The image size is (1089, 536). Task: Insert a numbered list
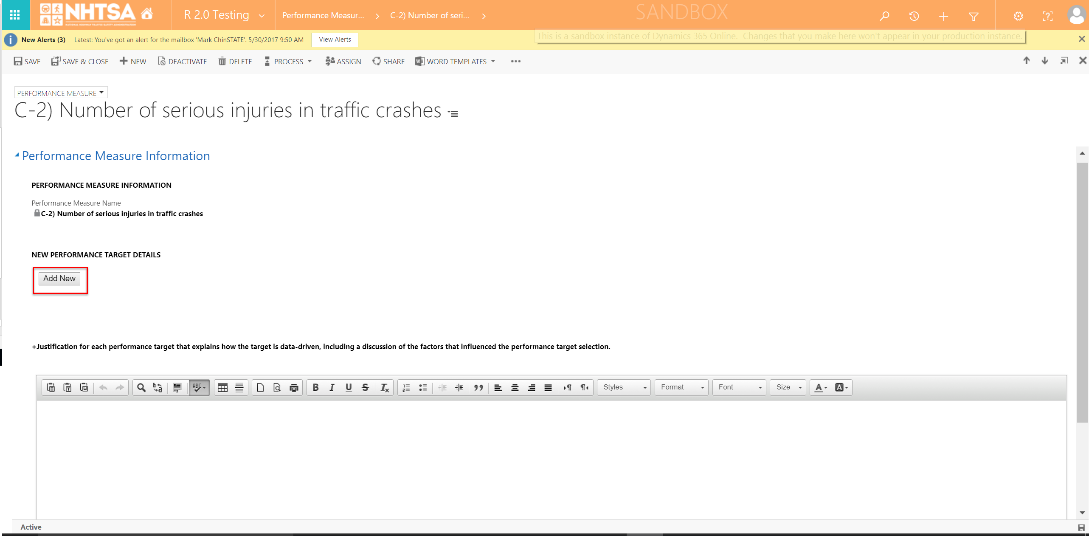point(407,387)
